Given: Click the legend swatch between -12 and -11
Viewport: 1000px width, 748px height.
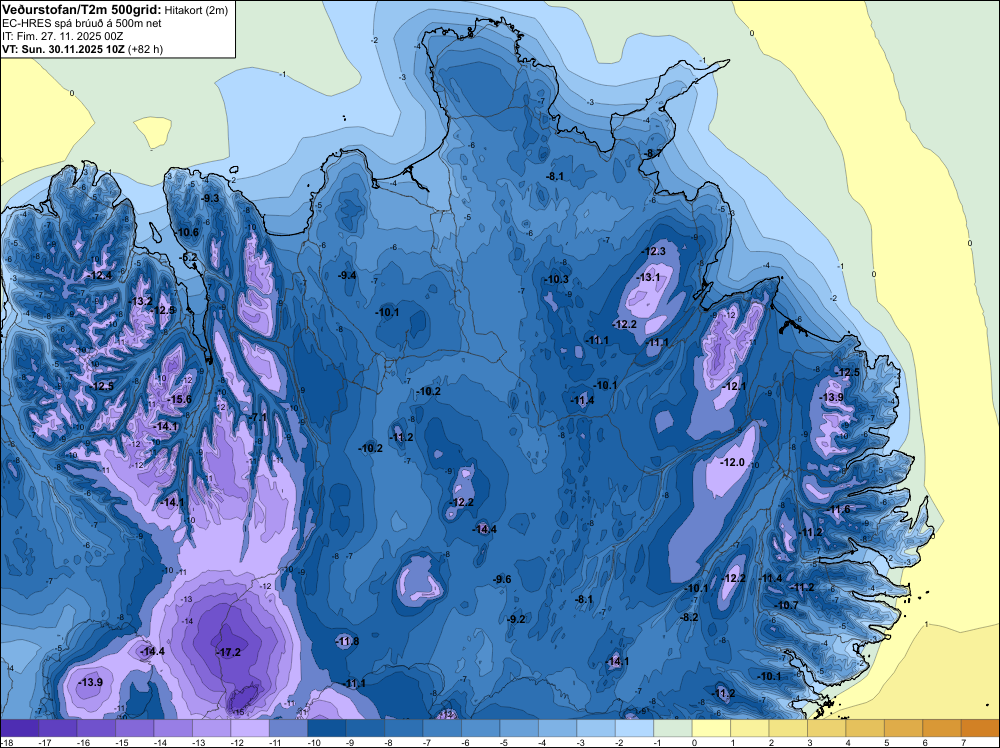Looking at the screenshot, I should pyautogui.click(x=250, y=728).
